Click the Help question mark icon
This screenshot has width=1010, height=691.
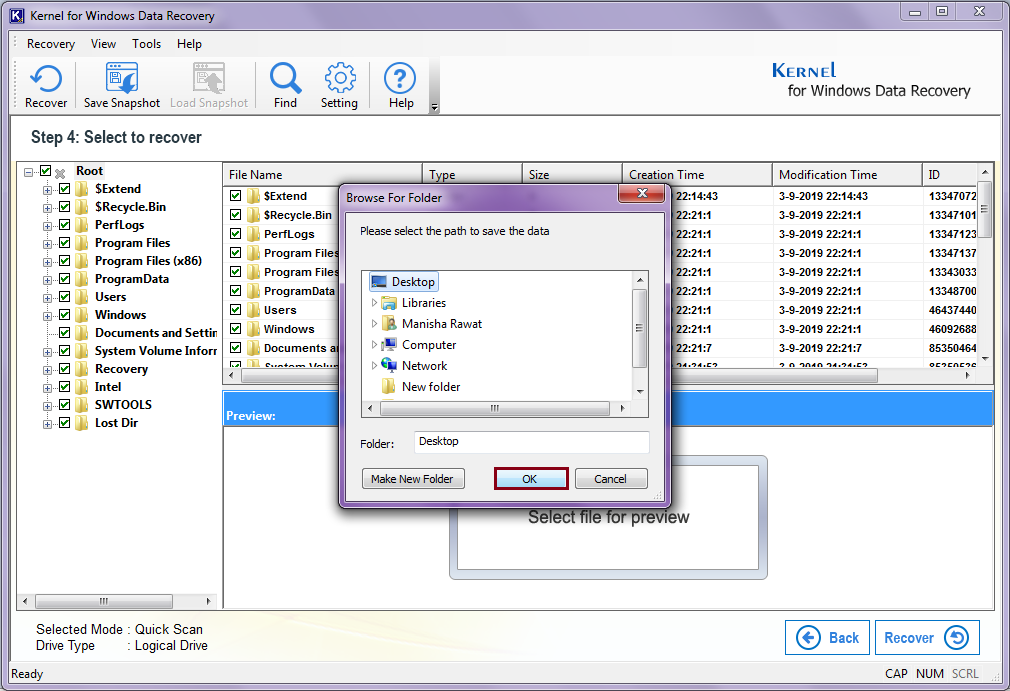tap(400, 79)
